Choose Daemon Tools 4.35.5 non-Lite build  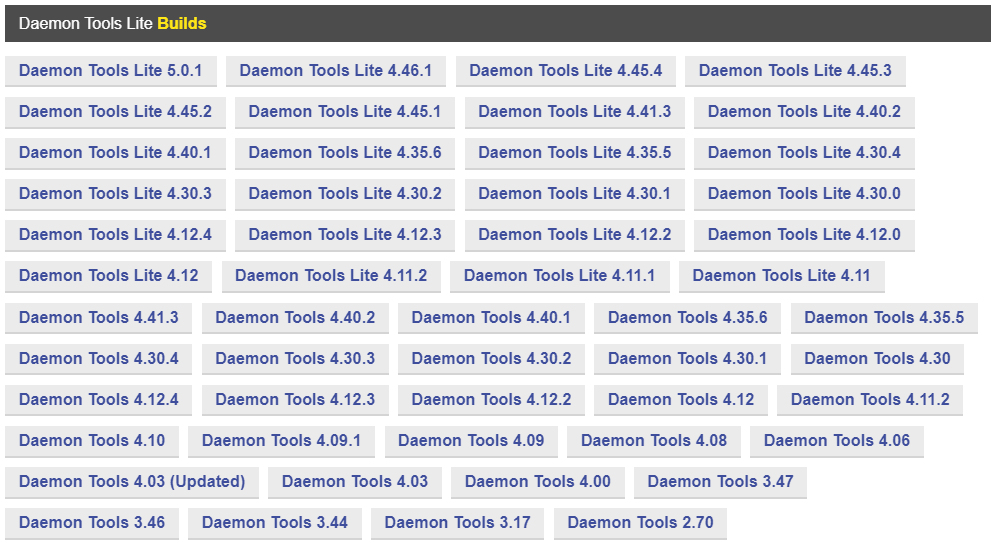pyautogui.click(x=884, y=318)
